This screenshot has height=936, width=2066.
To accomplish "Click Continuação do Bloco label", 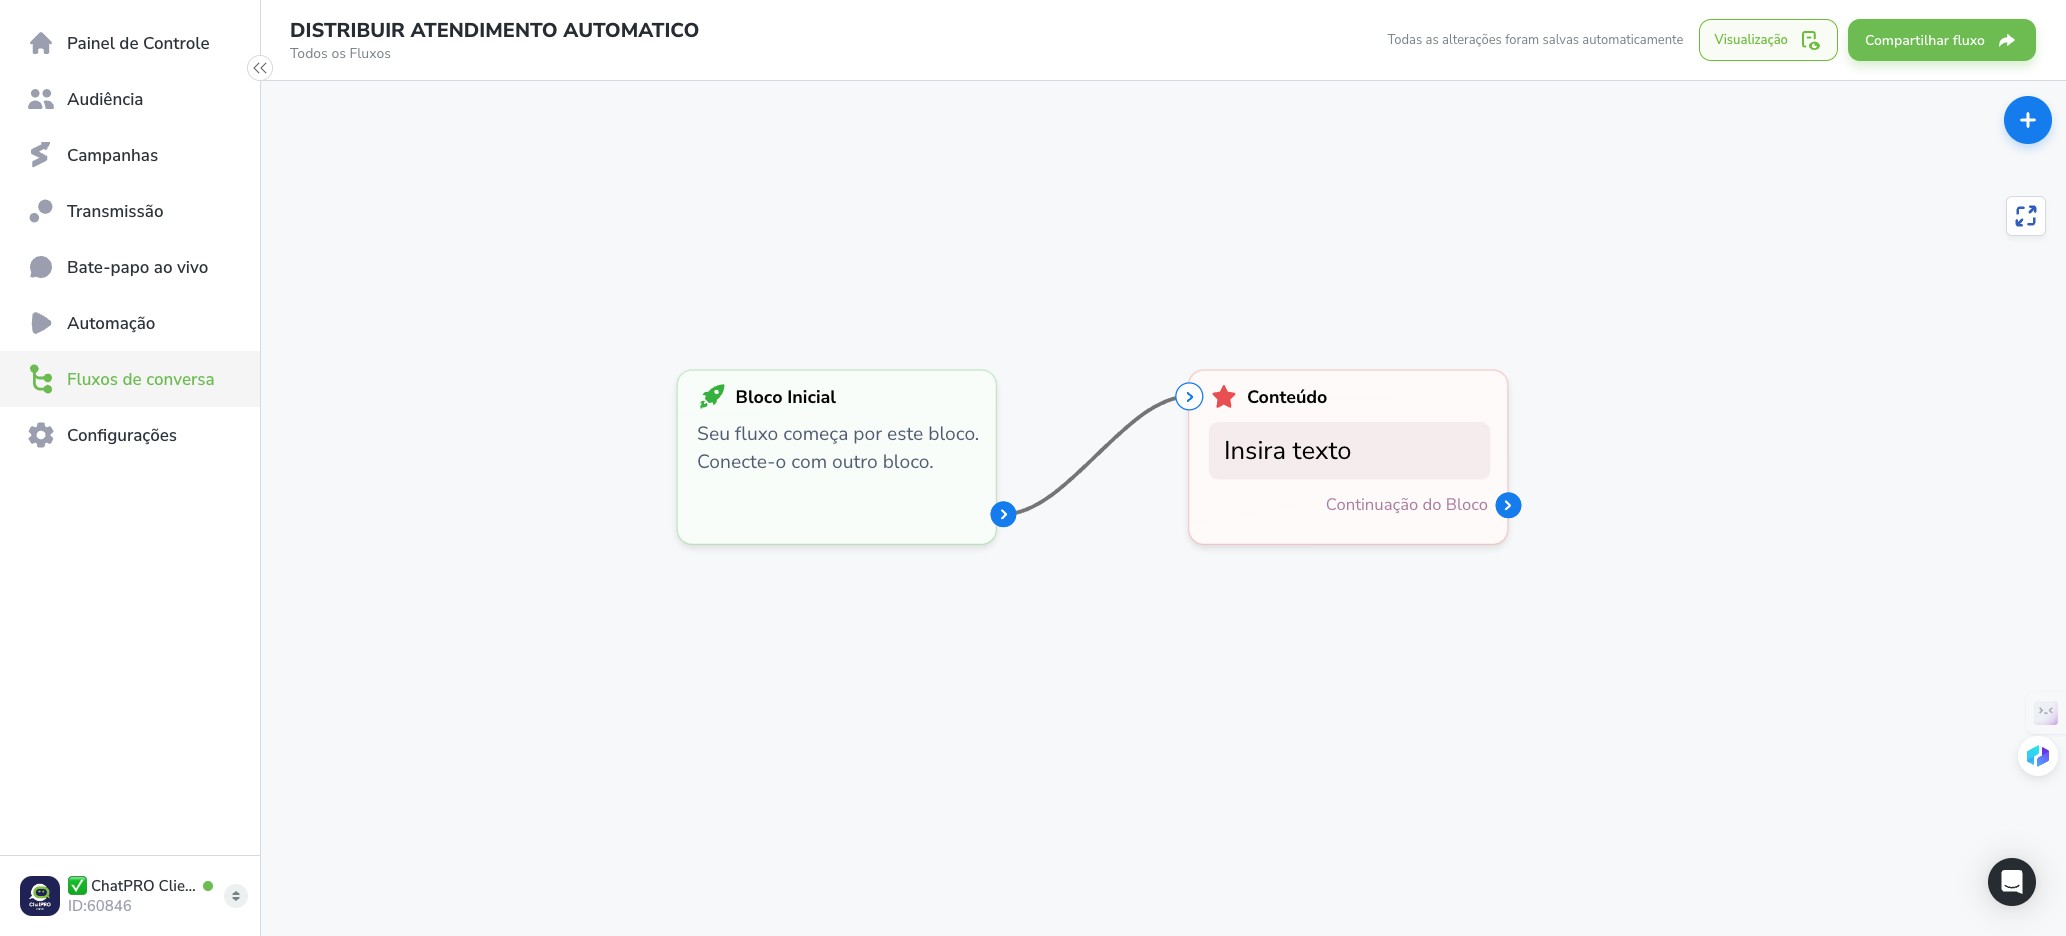I will click(1406, 505).
